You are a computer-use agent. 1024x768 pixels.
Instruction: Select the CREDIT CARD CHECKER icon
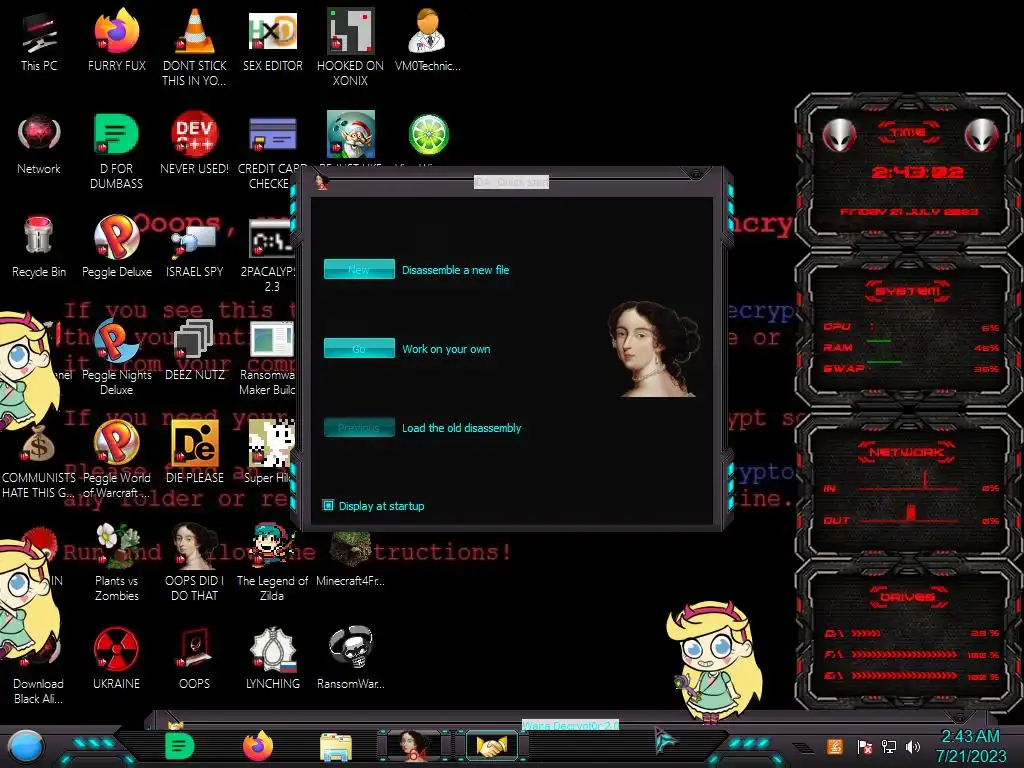click(x=272, y=150)
